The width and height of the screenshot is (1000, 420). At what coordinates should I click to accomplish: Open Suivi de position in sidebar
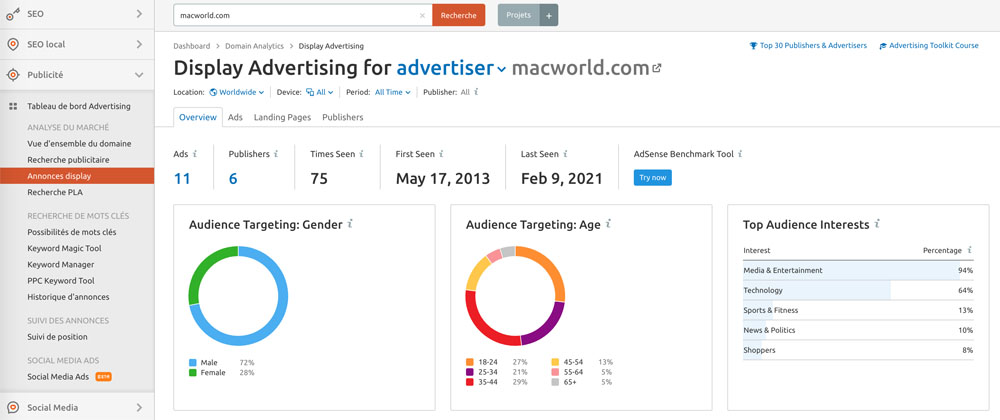coord(57,337)
